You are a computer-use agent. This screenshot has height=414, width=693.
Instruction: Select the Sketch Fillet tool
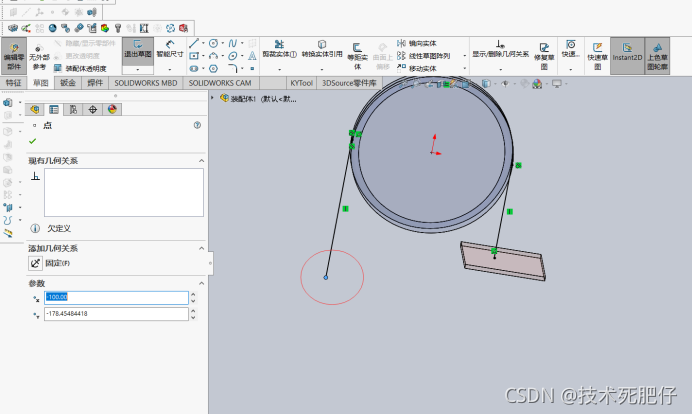click(x=232, y=68)
